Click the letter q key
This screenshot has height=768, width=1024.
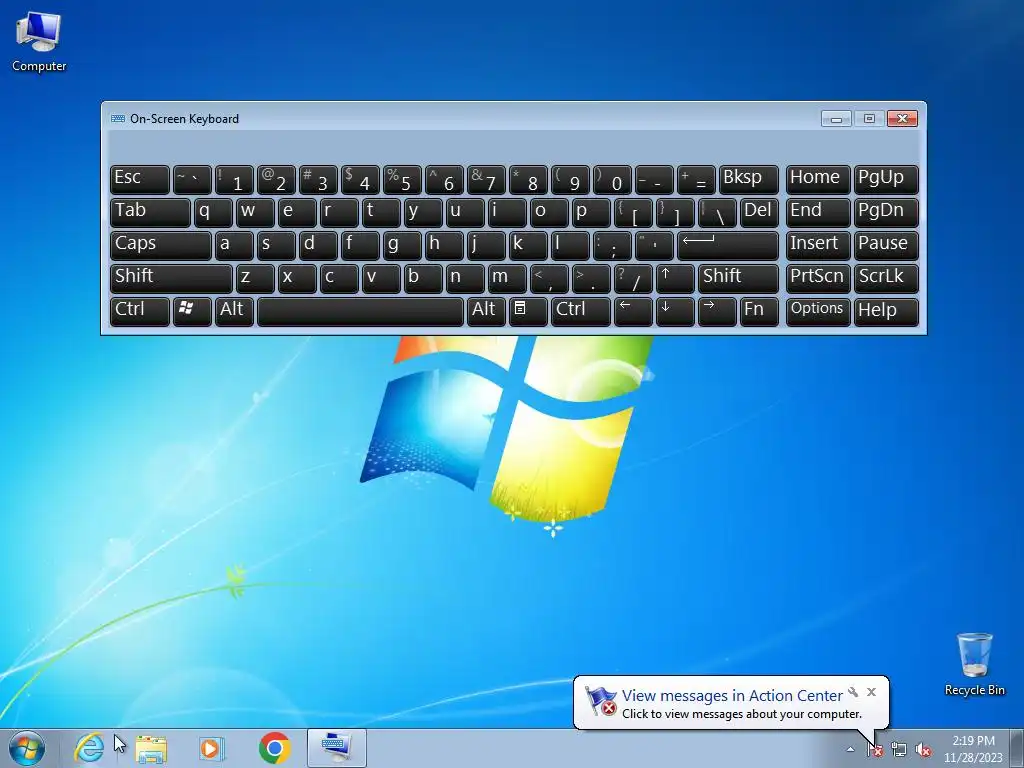tap(213, 212)
